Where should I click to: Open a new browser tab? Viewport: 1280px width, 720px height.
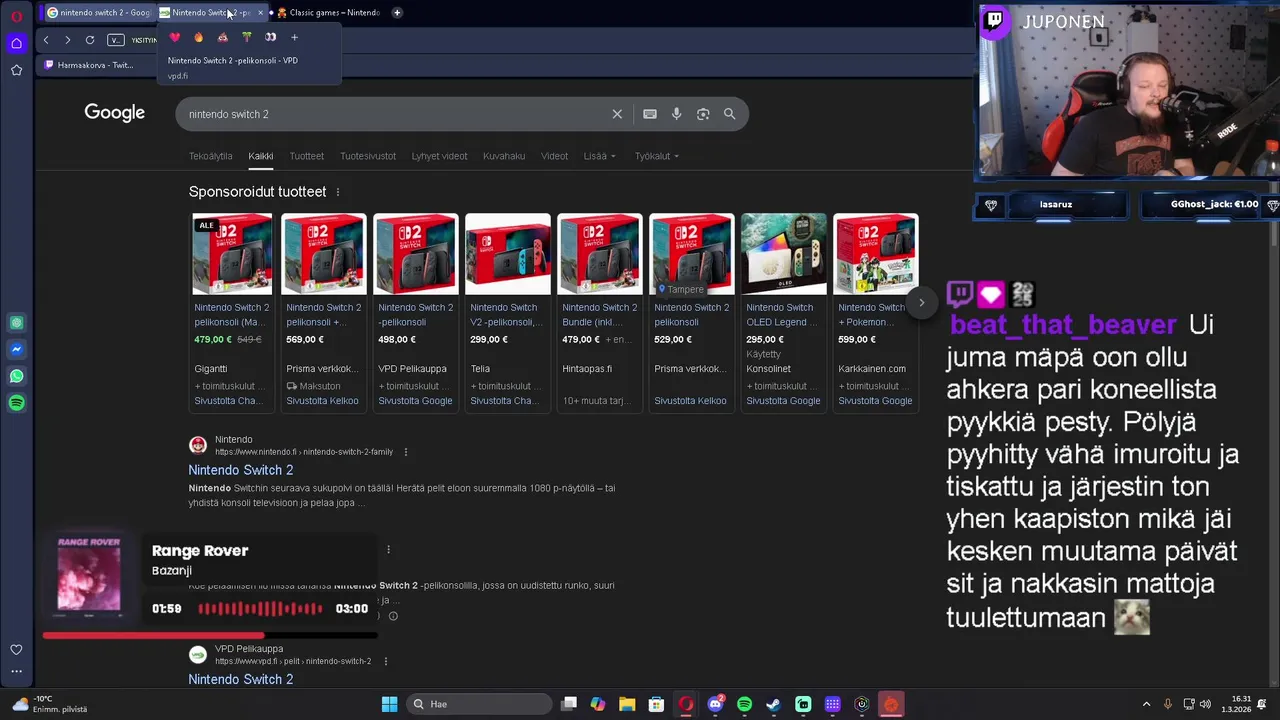click(397, 13)
